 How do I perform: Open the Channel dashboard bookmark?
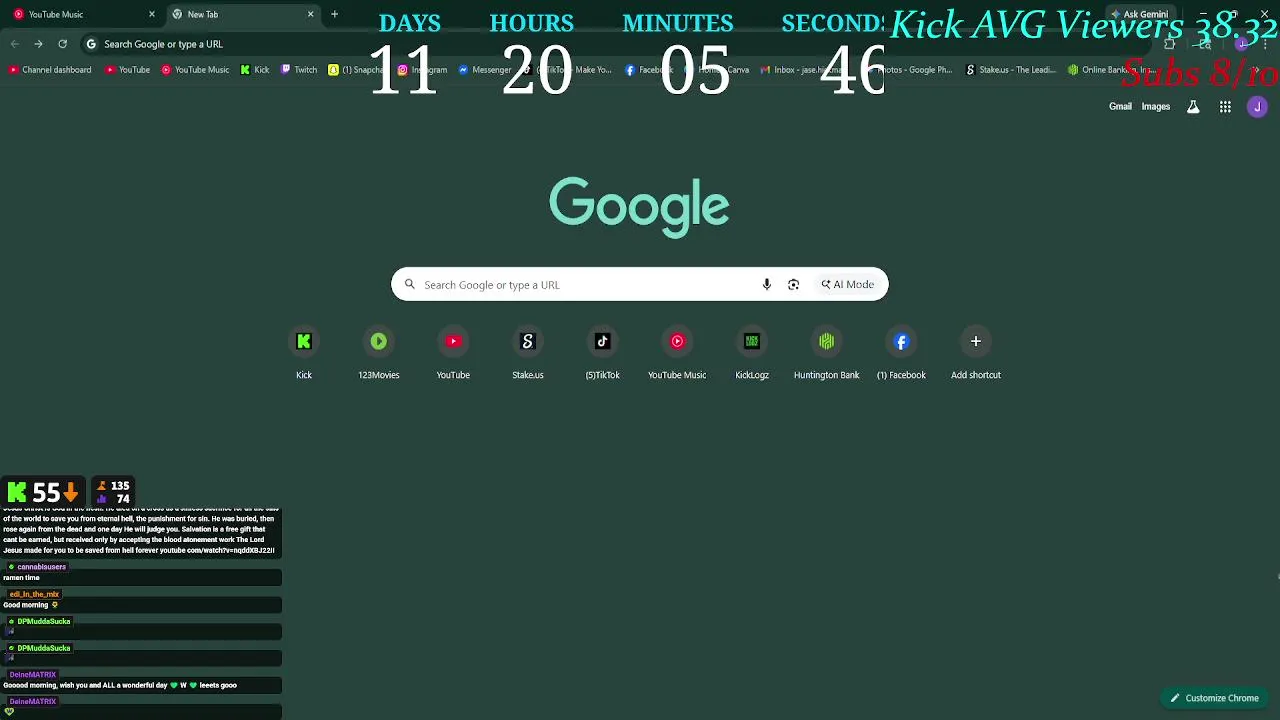[x=50, y=70]
